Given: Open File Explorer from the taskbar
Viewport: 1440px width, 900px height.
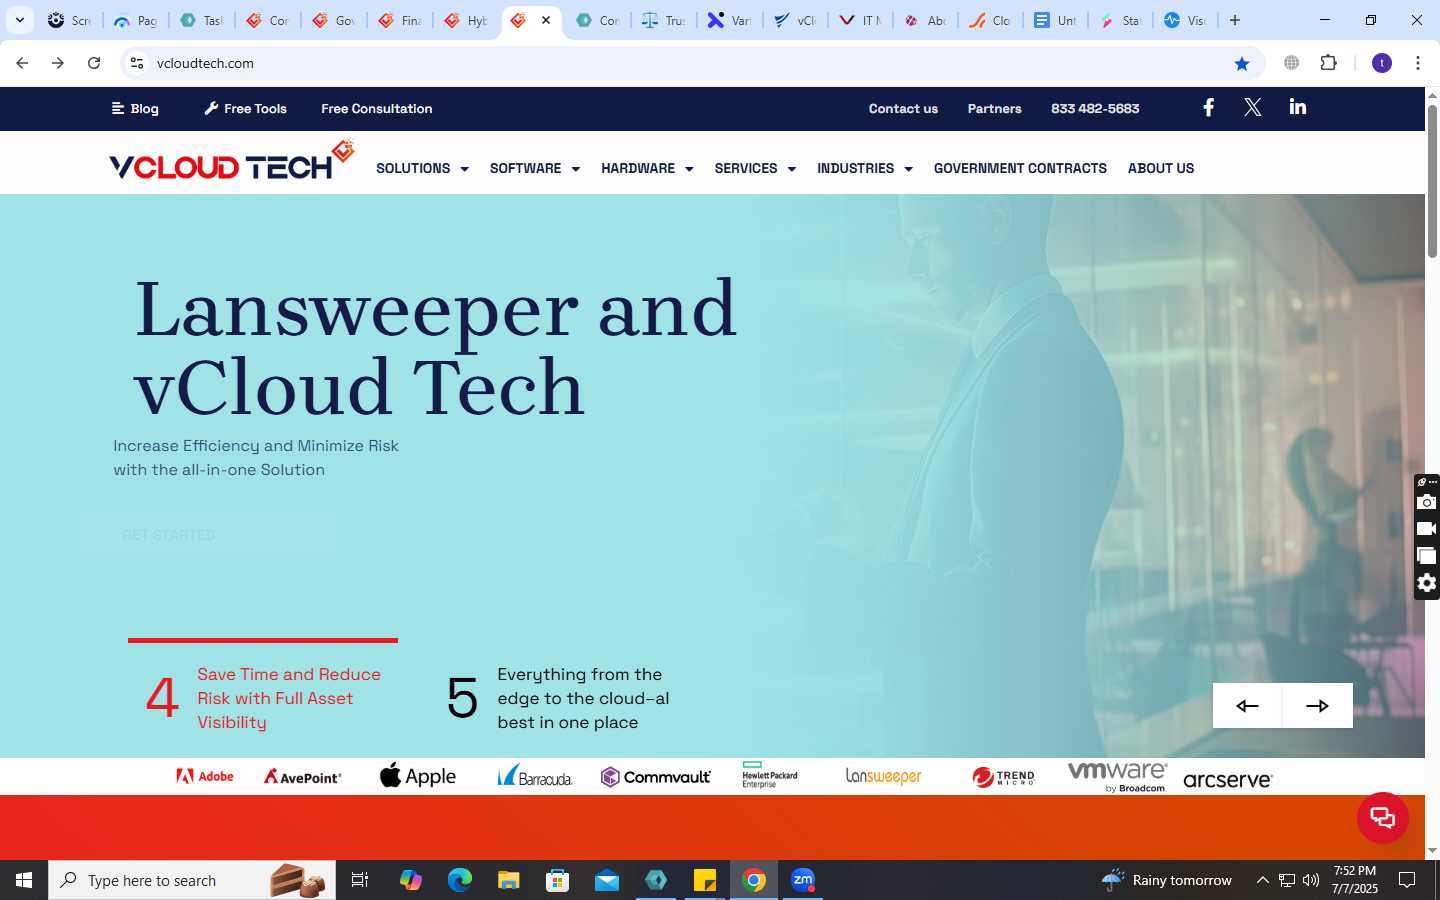Looking at the screenshot, I should (x=509, y=880).
